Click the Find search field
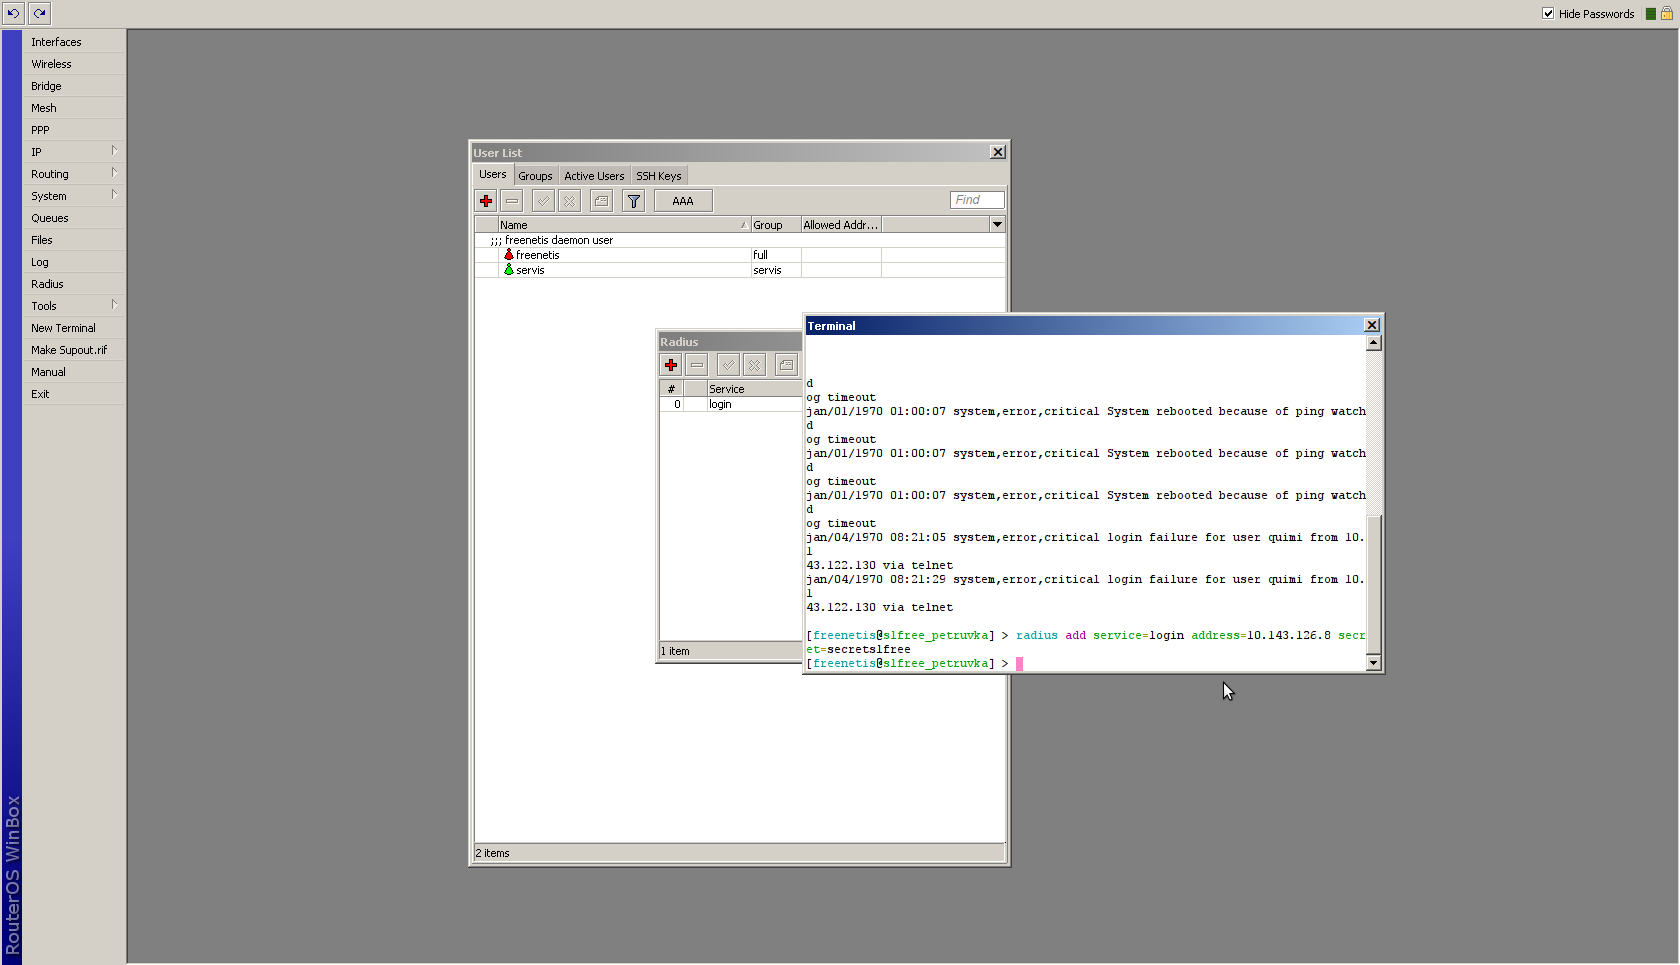Image resolution: width=1680 pixels, height=965 pixels. point(976,200)
